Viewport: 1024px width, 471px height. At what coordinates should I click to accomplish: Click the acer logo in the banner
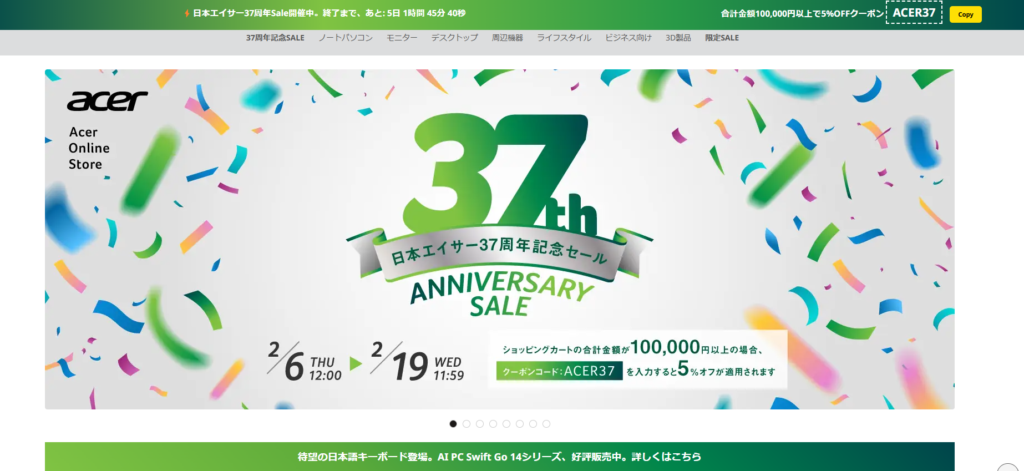(x=107, y=101)
